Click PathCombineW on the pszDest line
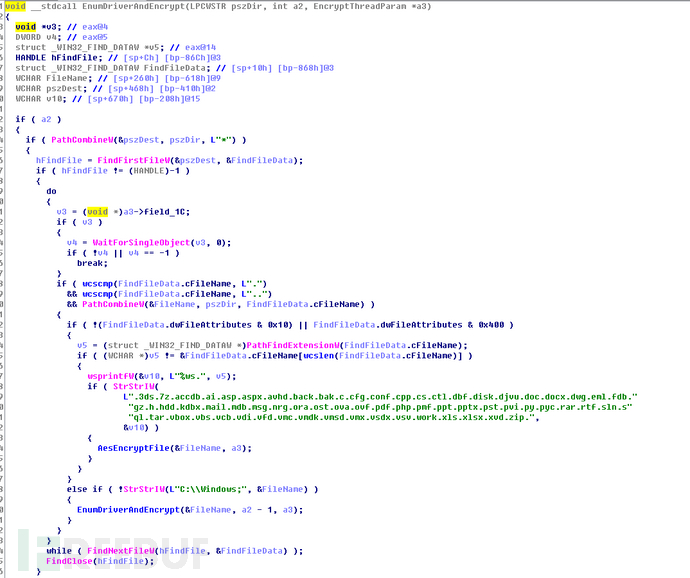This screenshot has width=690, height=578. (82, 140)
